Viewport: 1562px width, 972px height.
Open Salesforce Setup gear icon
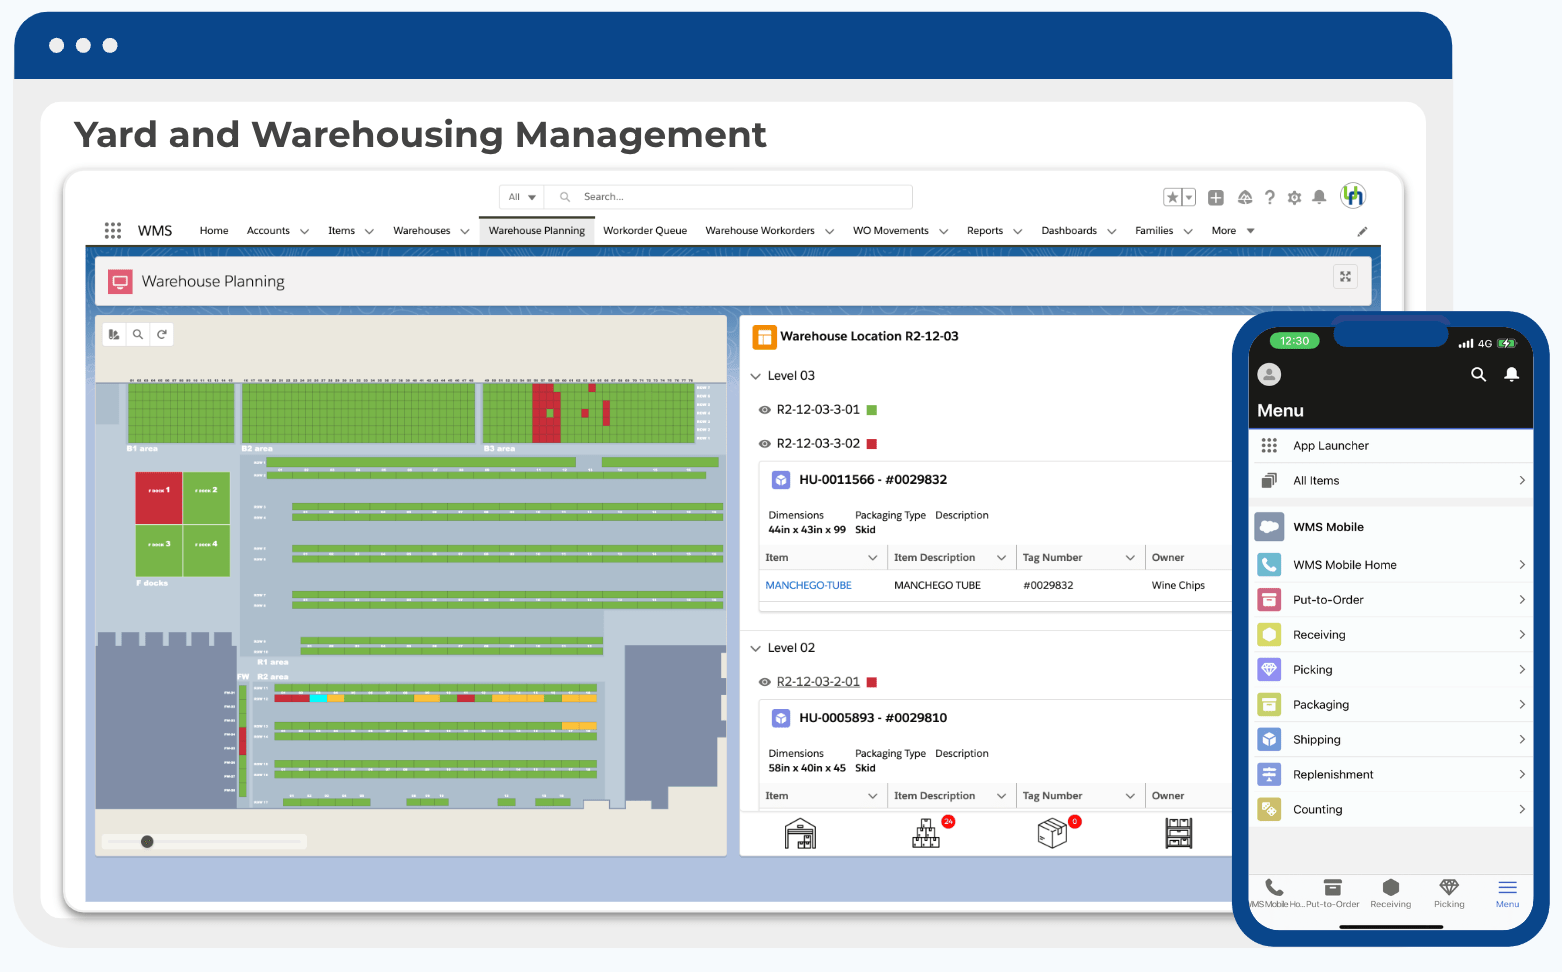coord(1294,197)
